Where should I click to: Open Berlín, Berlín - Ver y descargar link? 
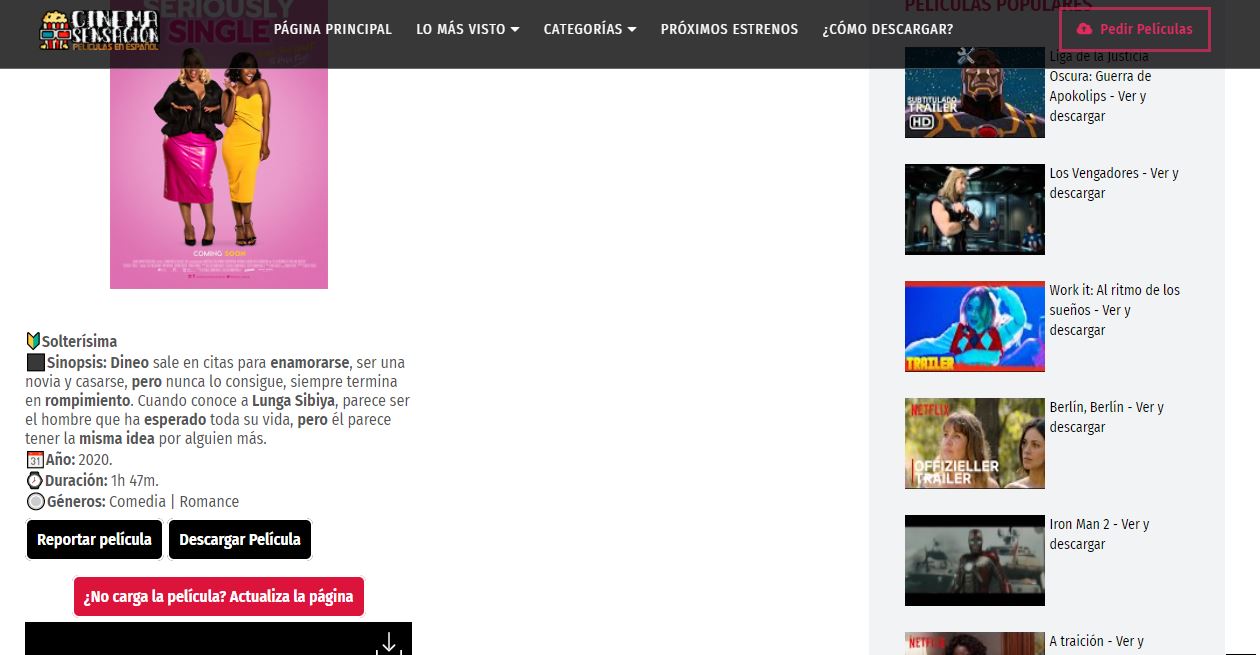point(1106,417)
